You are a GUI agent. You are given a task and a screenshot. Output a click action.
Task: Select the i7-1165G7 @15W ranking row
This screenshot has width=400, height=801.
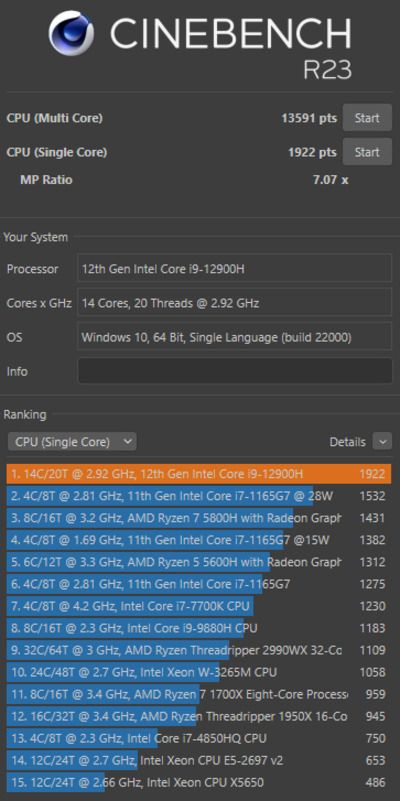click(x=199, y=540)
